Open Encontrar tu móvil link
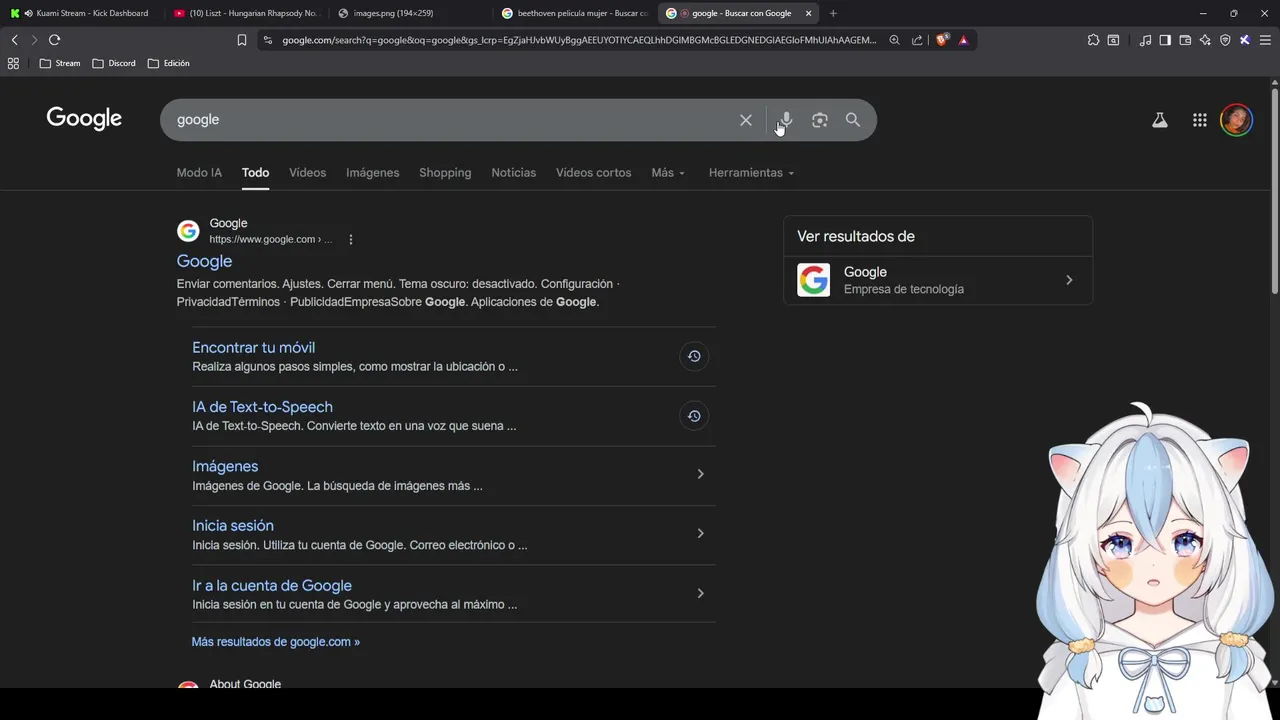Image resolution: width=1280 pixels, height=720 pixels. point(253,348)
